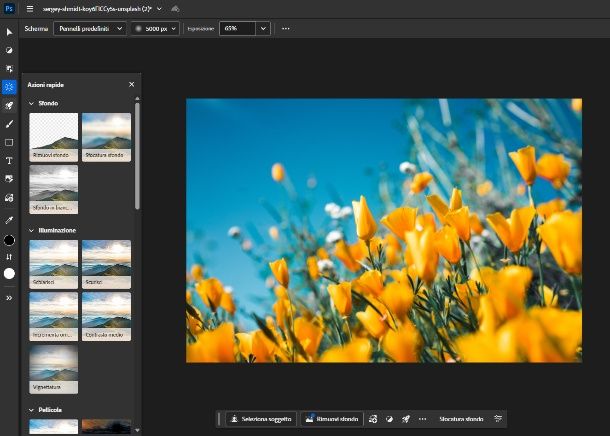610x436 pixels.
Task: Select the Type text tool
Action: tap(9, 161)
